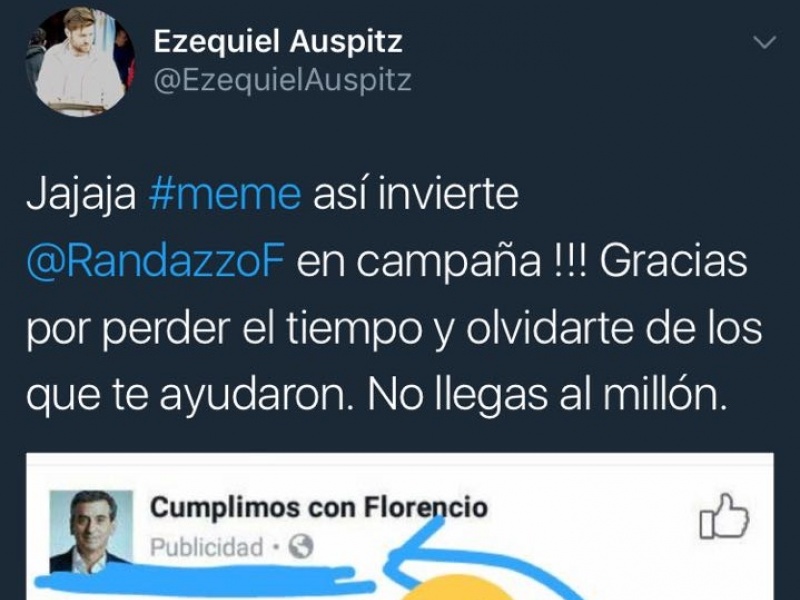Click the Publicidad sponsored label
This screenshot has height=600, width=800.
click(207, 547)
